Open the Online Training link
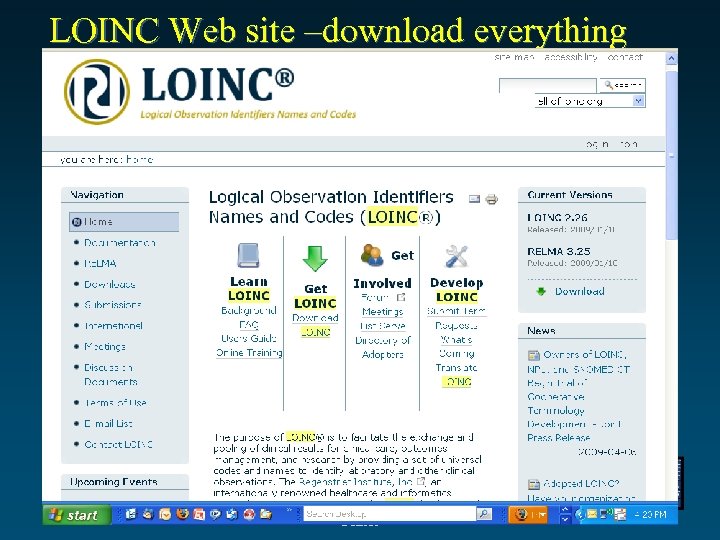 point(249,353)
